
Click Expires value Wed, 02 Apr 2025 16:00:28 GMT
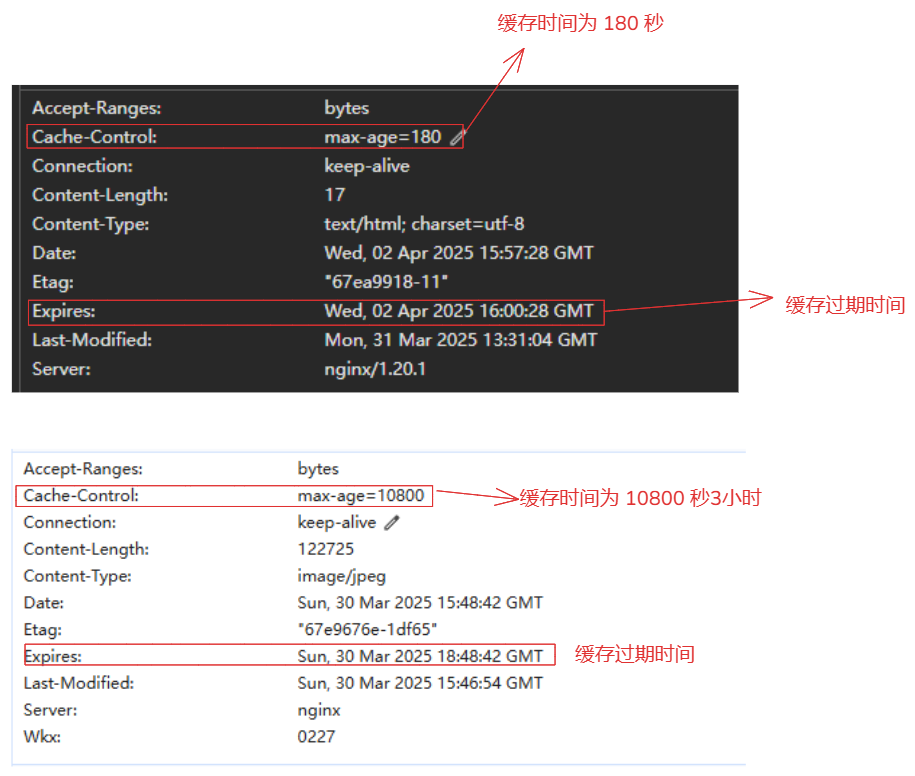pos(459,311)
